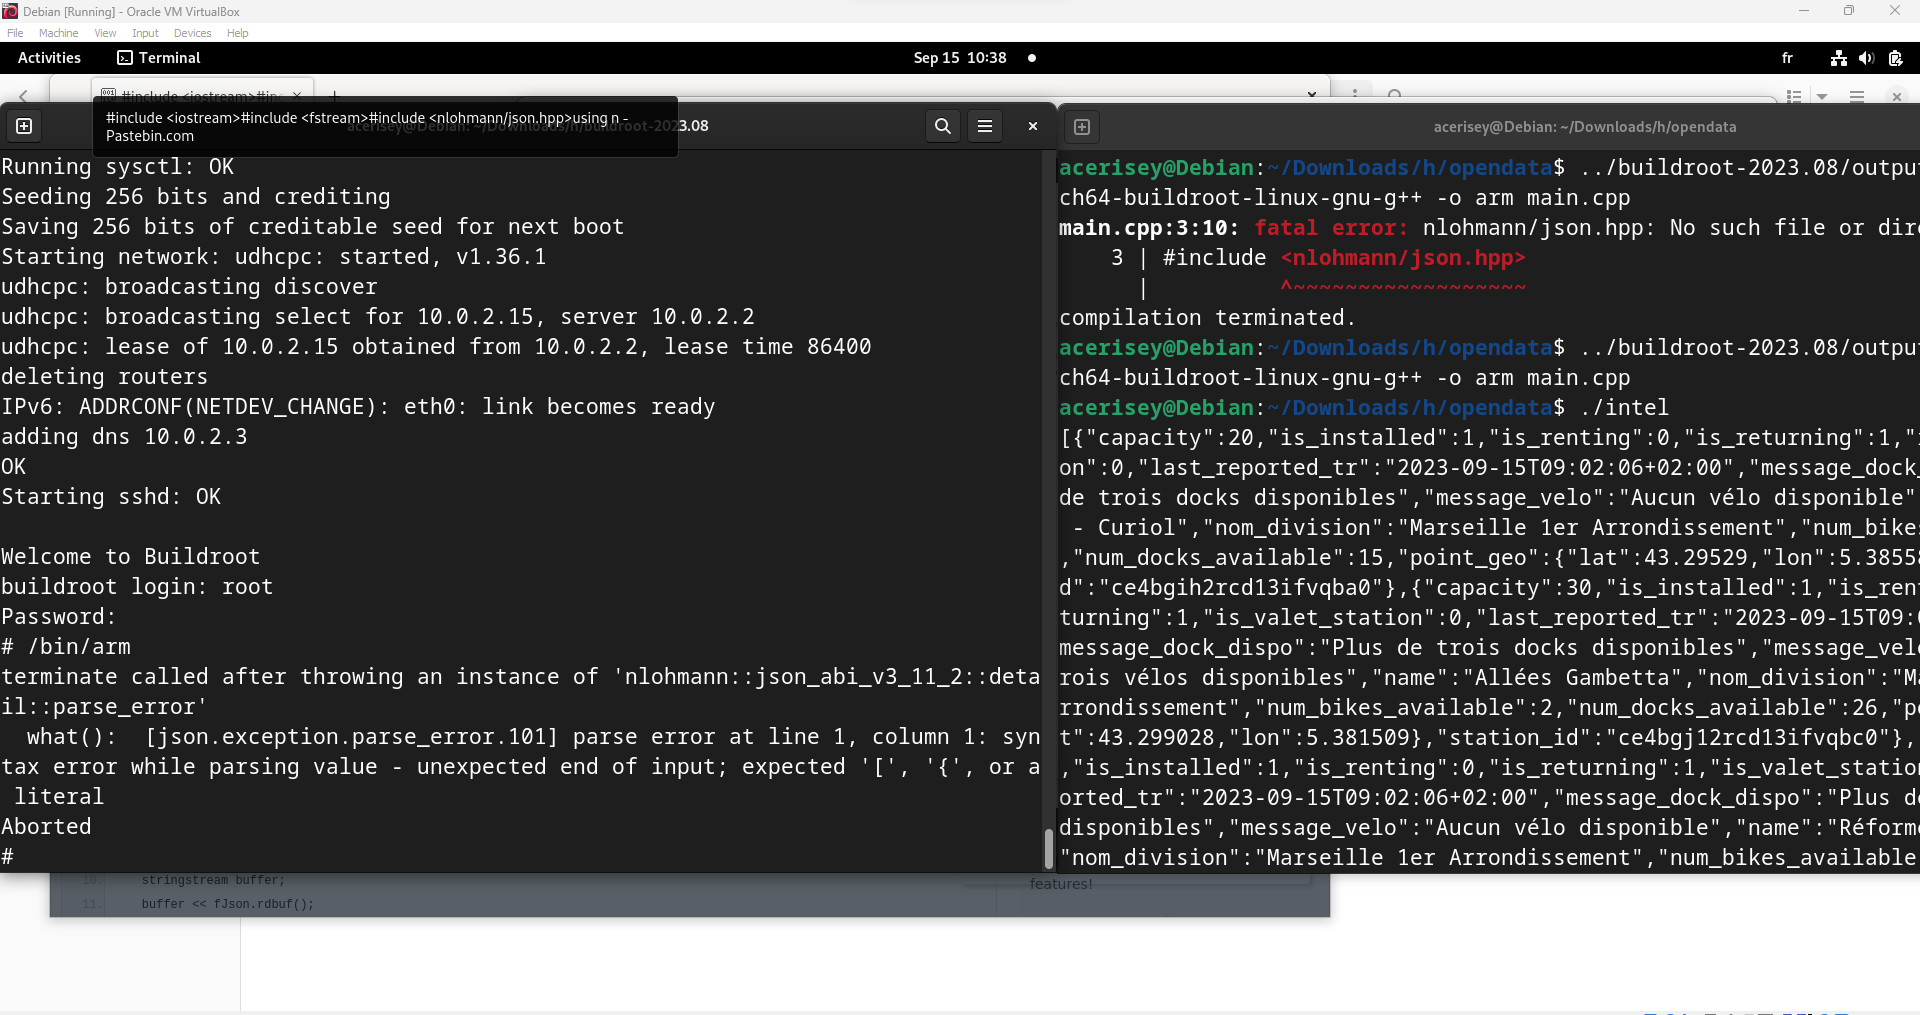
Task: Click the '# /bin/arm' command line
Action: point(66,647)
